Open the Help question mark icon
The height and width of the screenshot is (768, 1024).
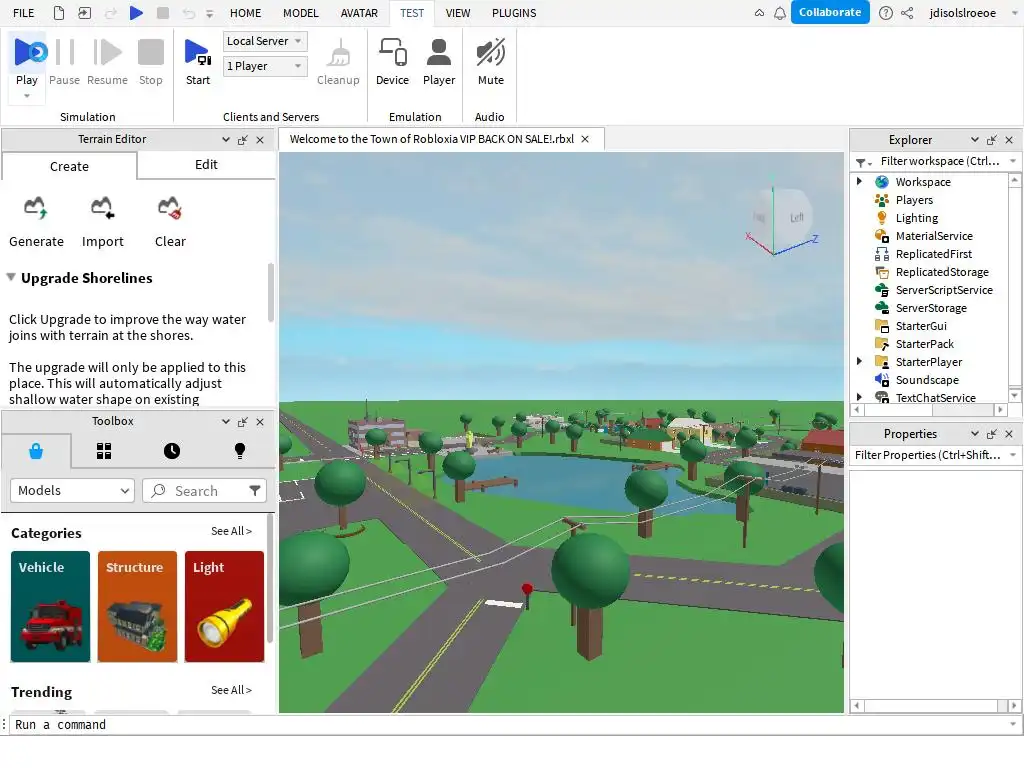pyautogui.click(x=886, y=13)
